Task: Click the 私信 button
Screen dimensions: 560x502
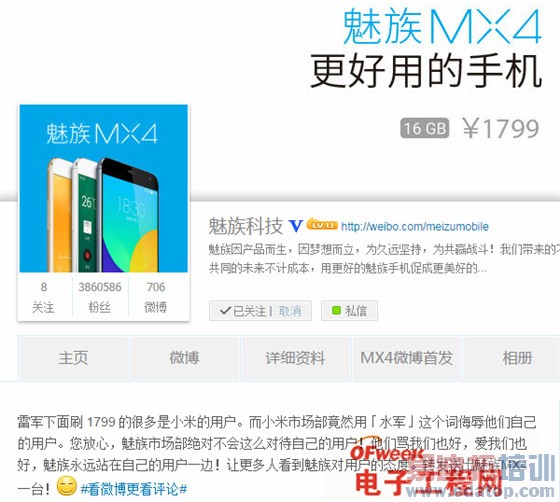Action: (349, 311)
